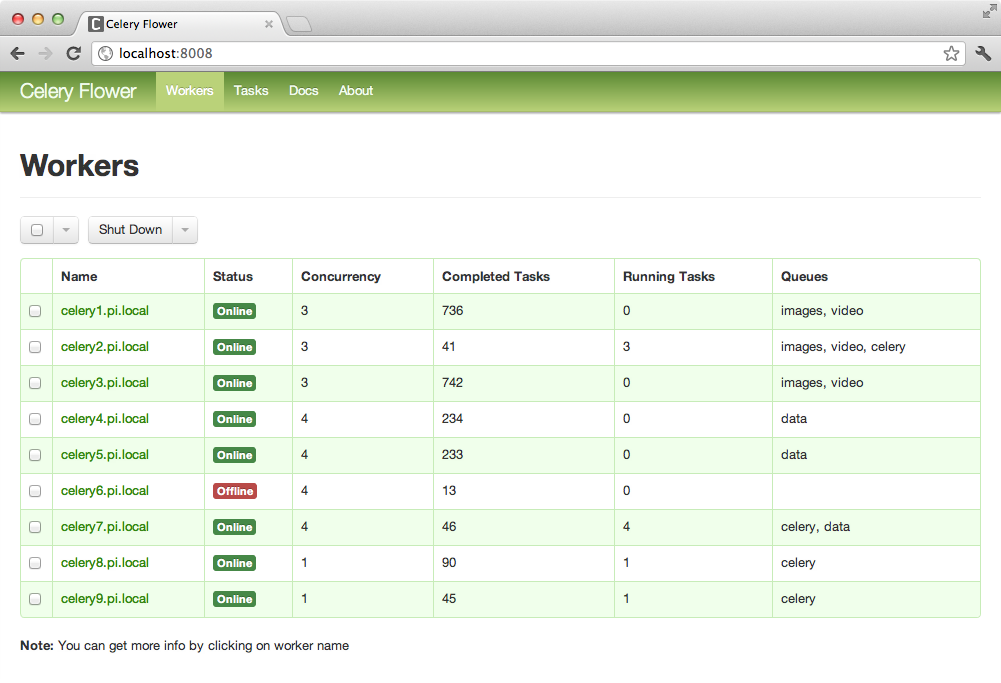Open worker celery9.pi.local details

[105, 599]
